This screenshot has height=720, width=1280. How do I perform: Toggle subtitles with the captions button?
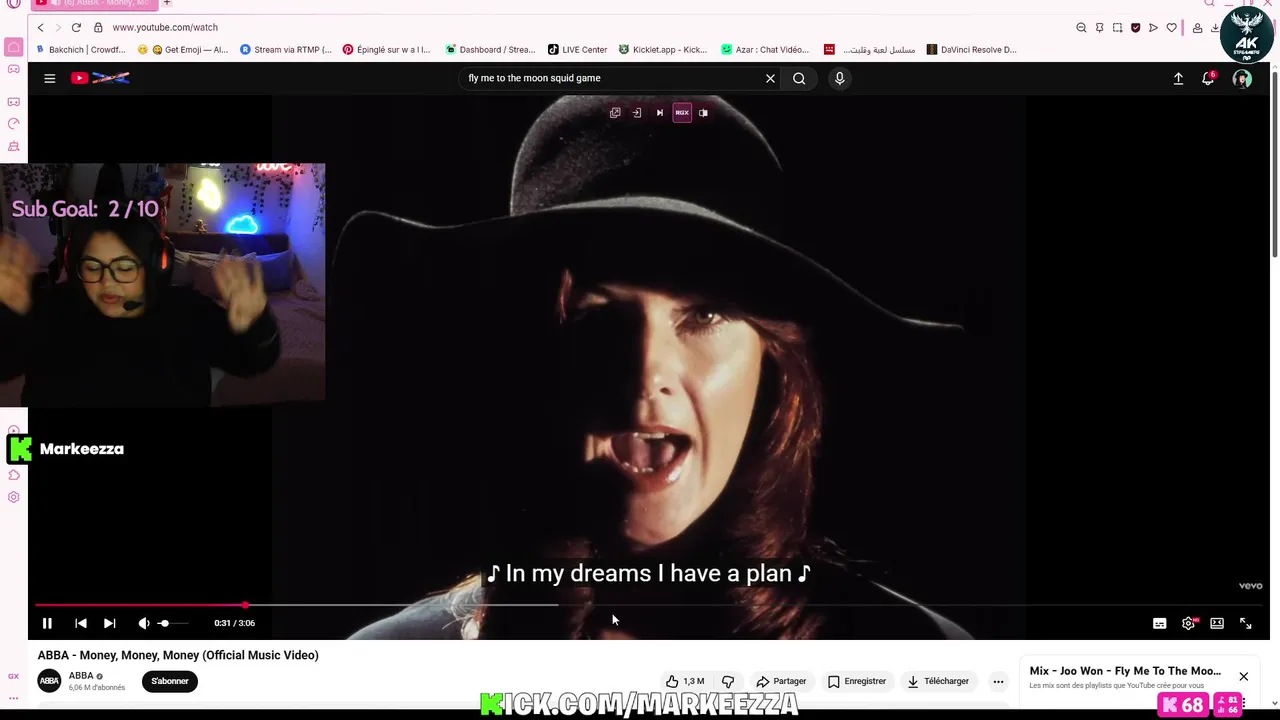coord(1159,623)
